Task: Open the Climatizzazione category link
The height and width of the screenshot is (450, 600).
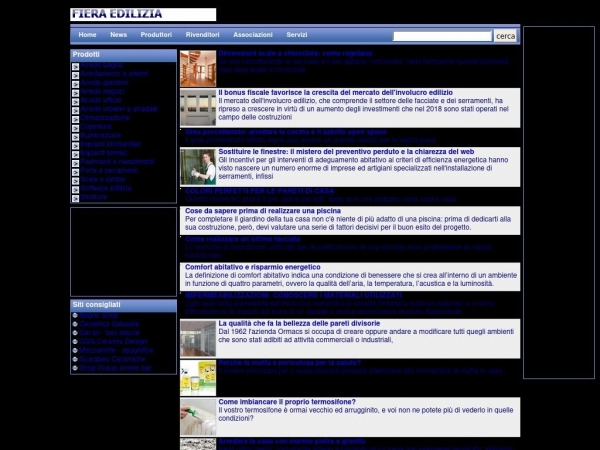Action: [x=105, y=118]
